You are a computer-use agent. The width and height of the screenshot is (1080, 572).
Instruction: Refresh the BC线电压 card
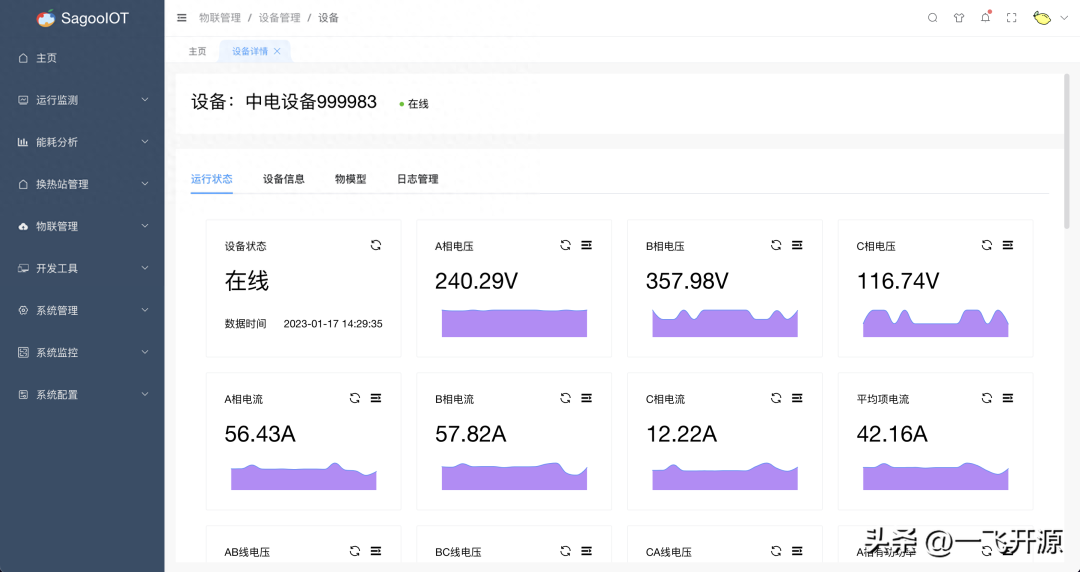[565, 551]
